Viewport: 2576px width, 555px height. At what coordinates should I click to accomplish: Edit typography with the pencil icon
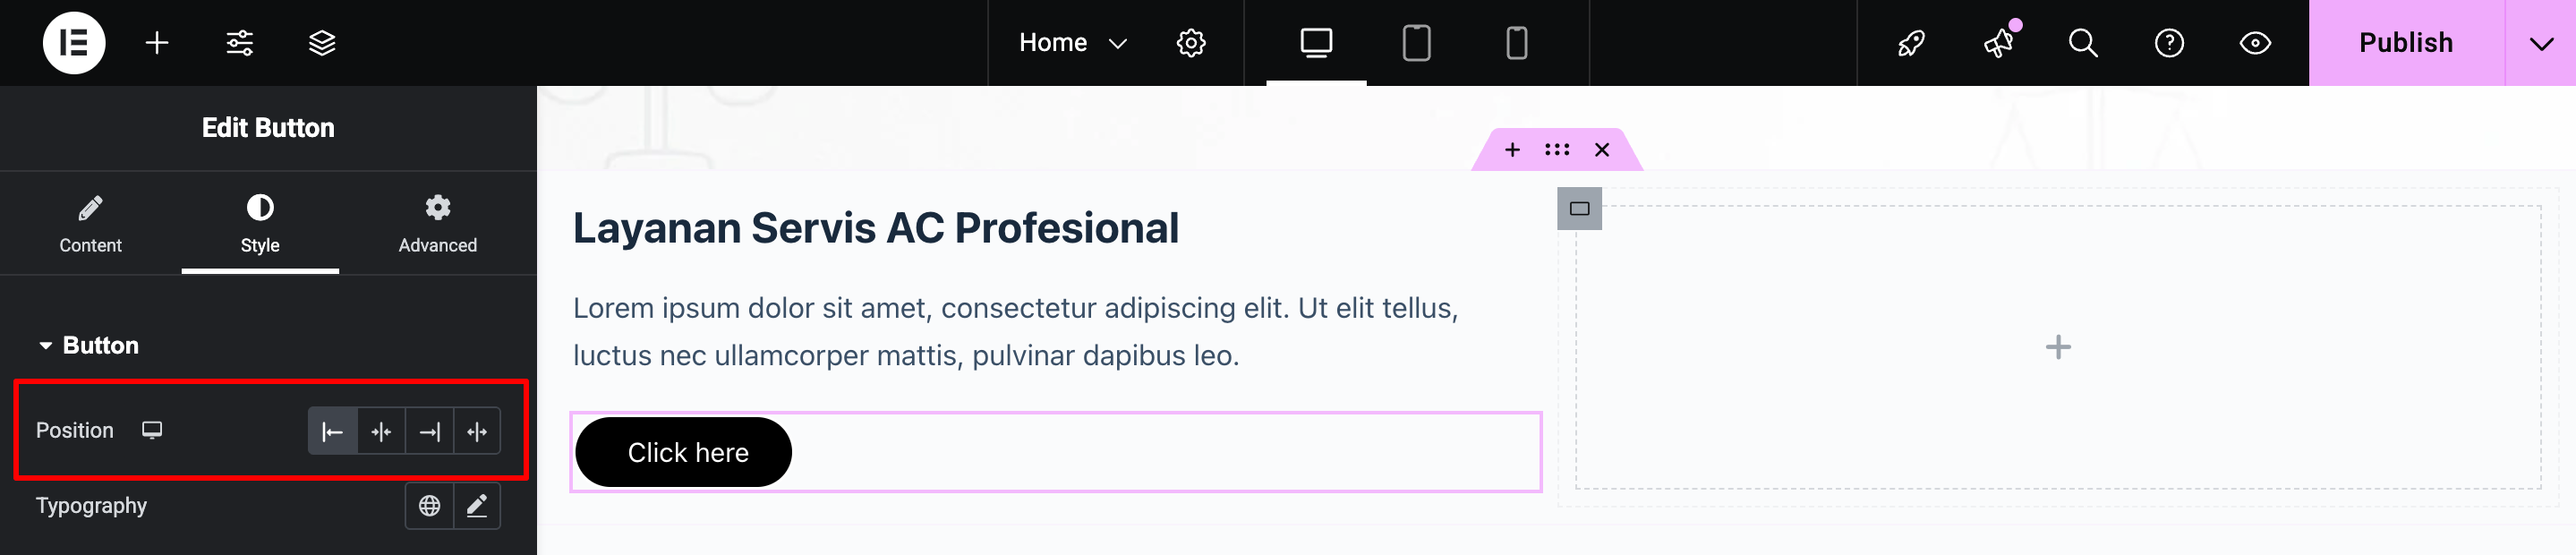click(x=477, y=506)
